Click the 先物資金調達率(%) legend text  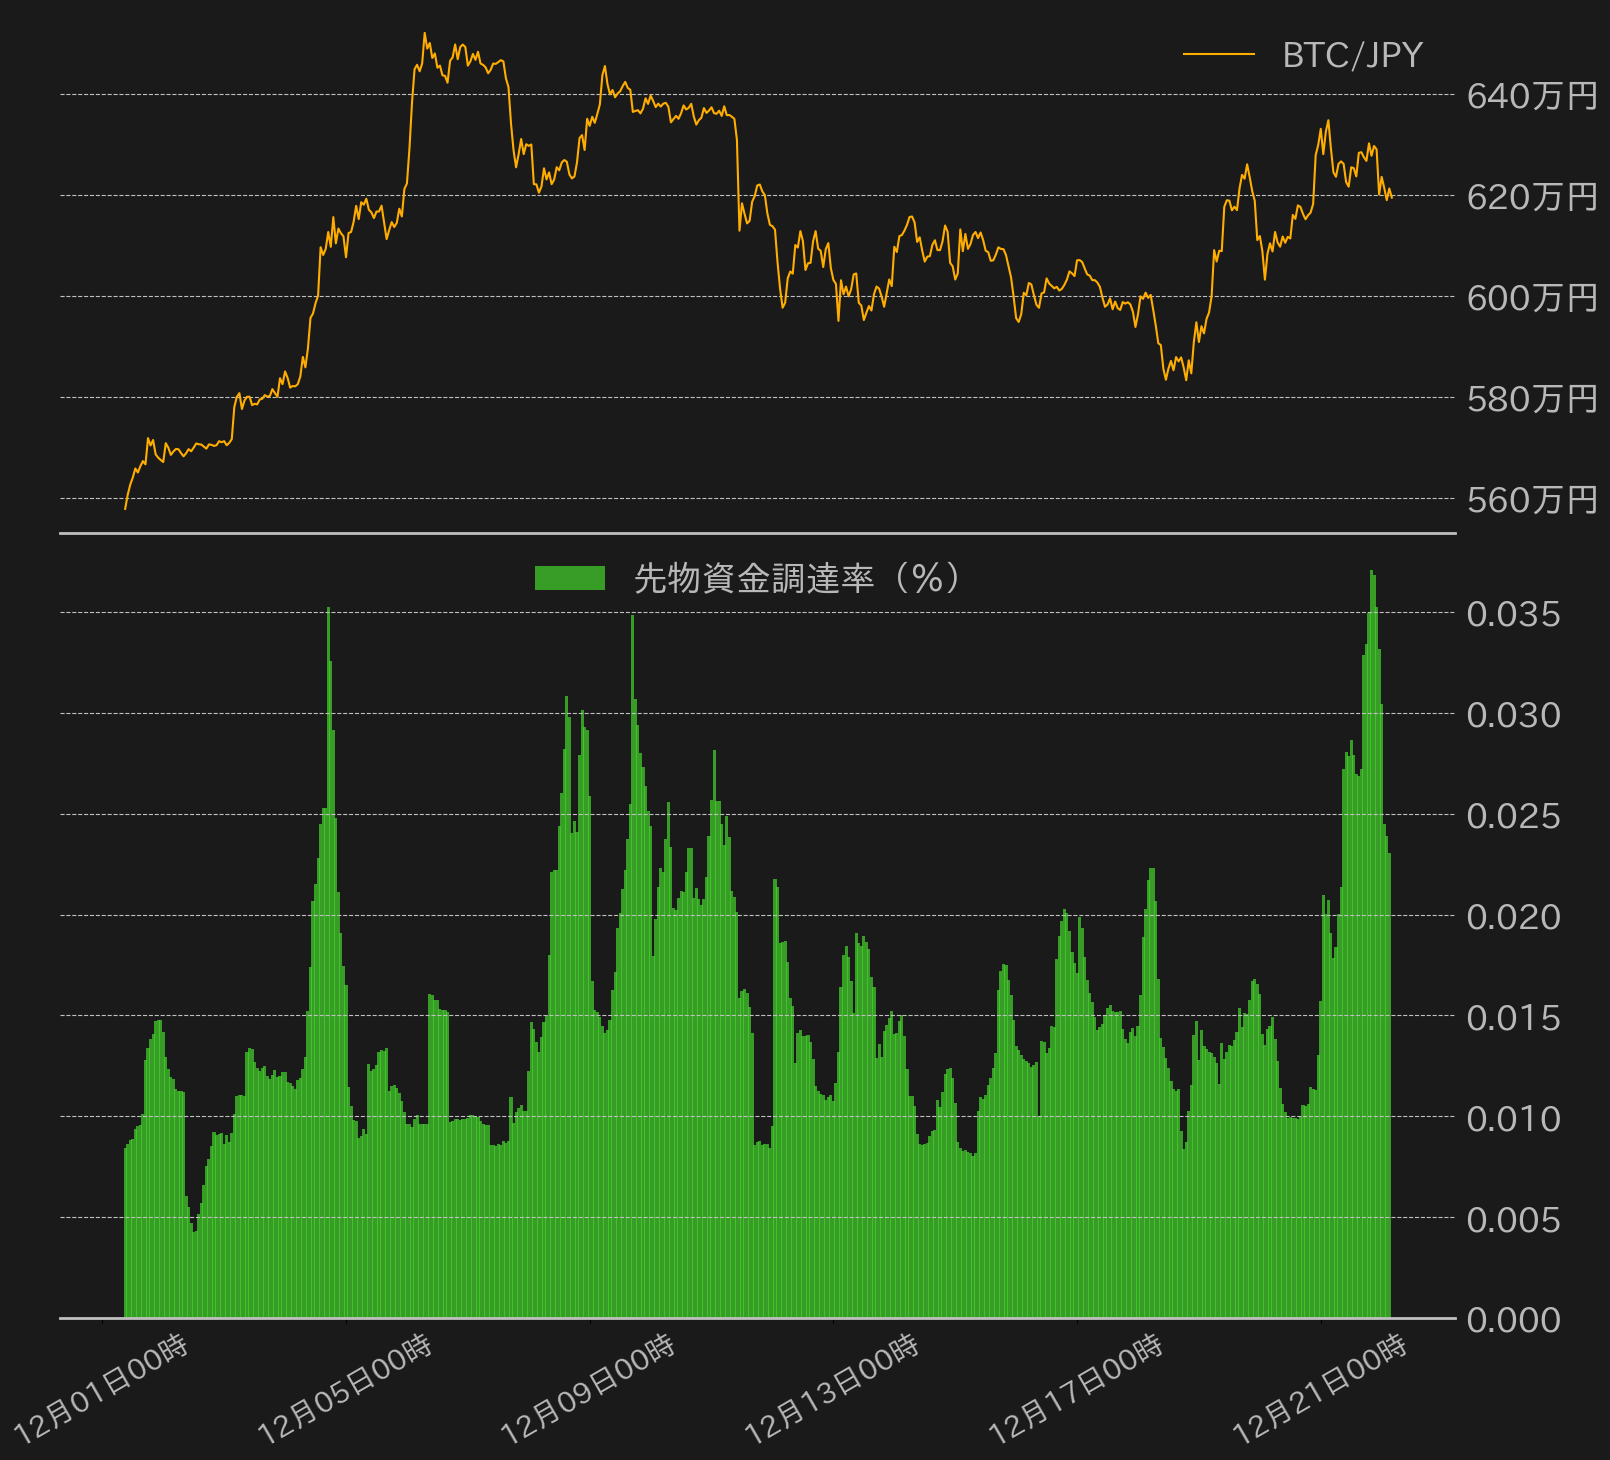coord(799,578)
